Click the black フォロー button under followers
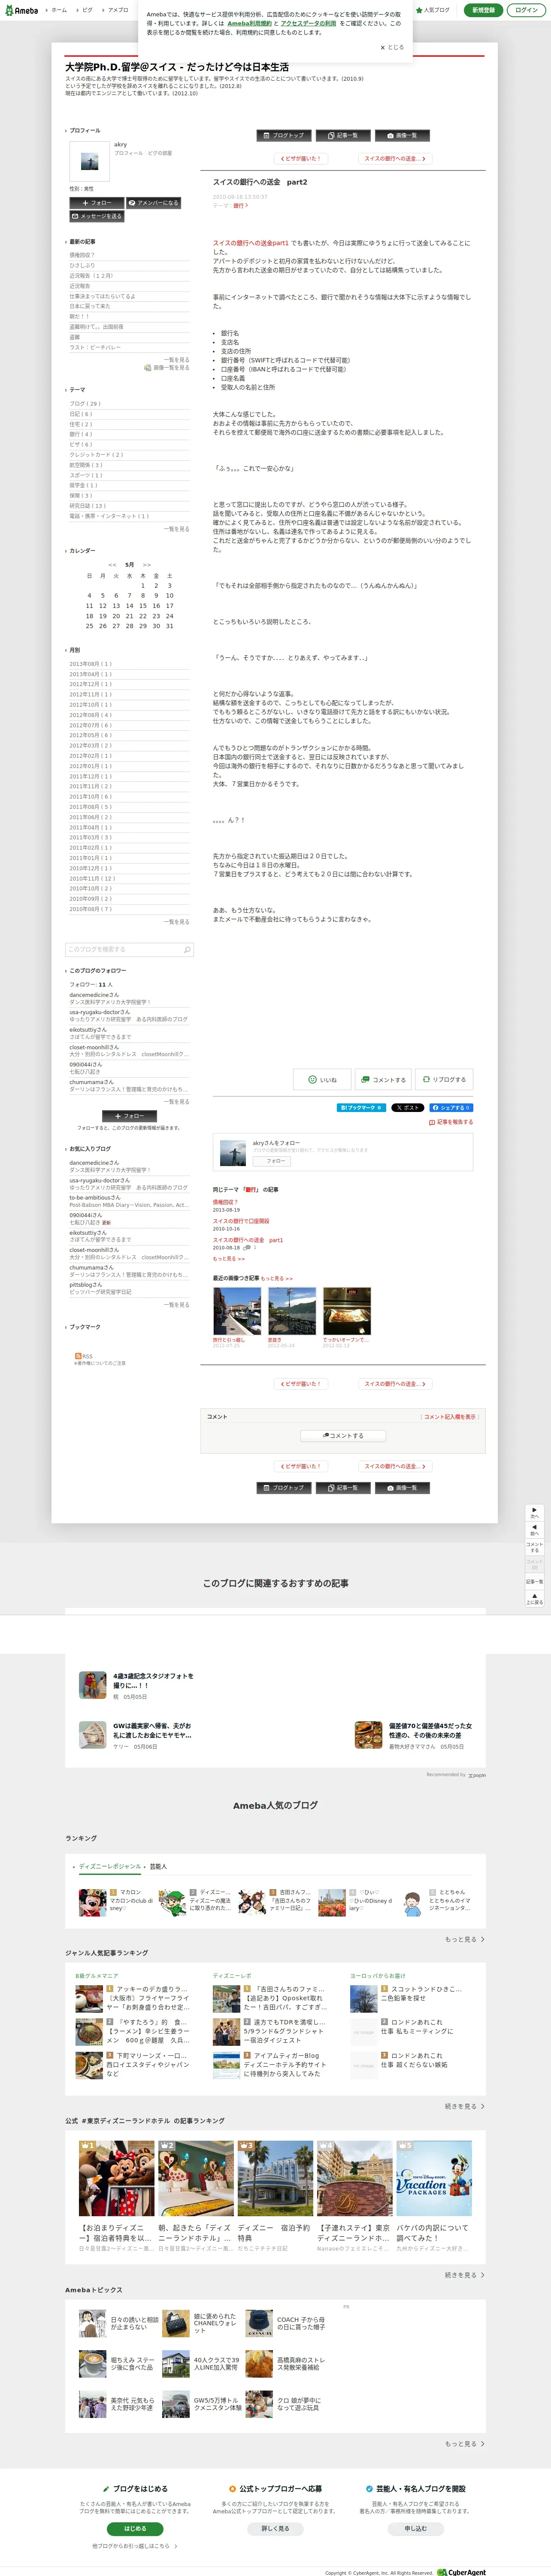The width and height of the screenshot is (551, 2576). tap(129, 1116)
